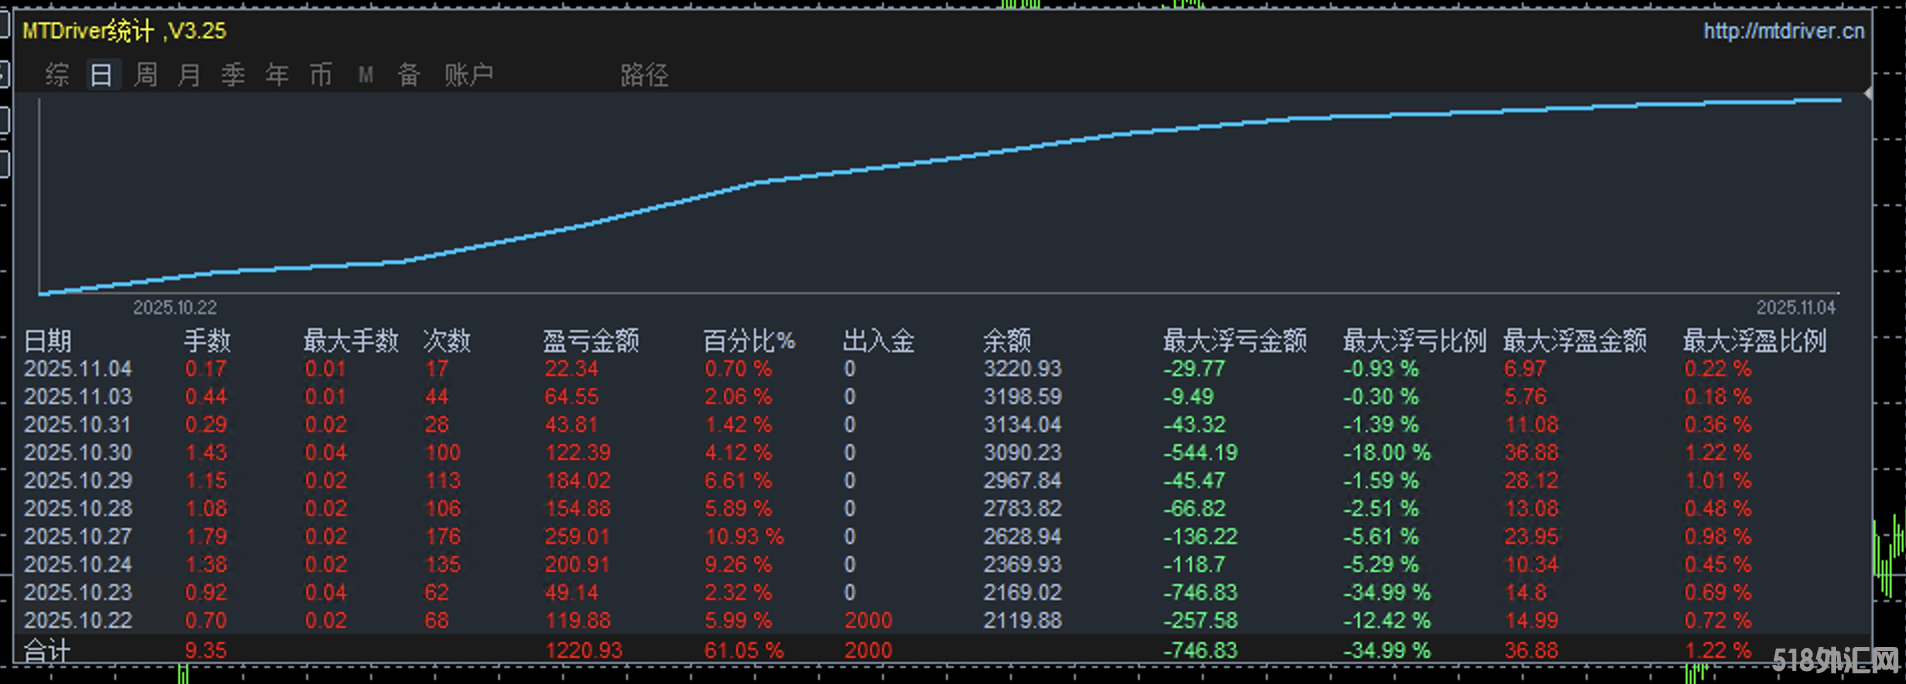Click the -544.19 floating loss value
1906x684 pixels.
1200,453
